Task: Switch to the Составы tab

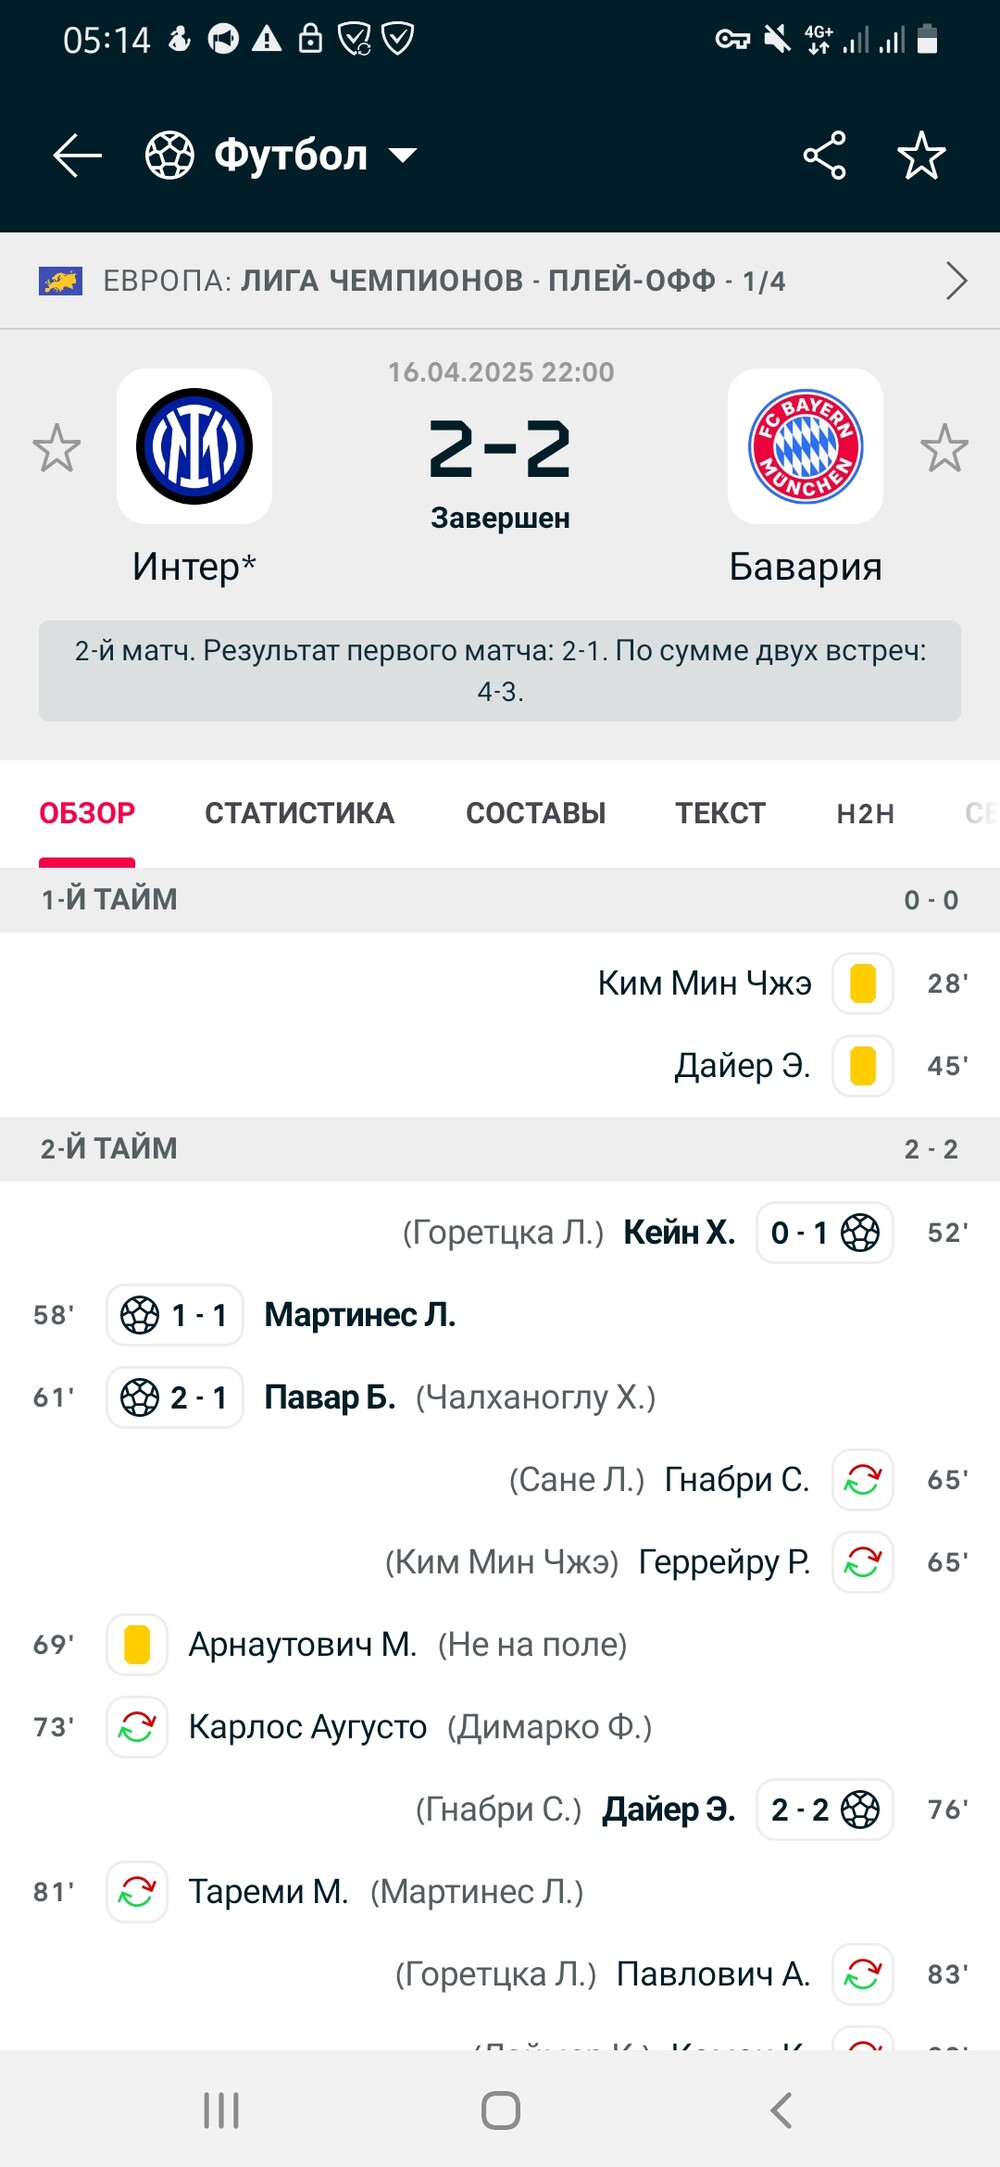Action: [x=536, y=813]
